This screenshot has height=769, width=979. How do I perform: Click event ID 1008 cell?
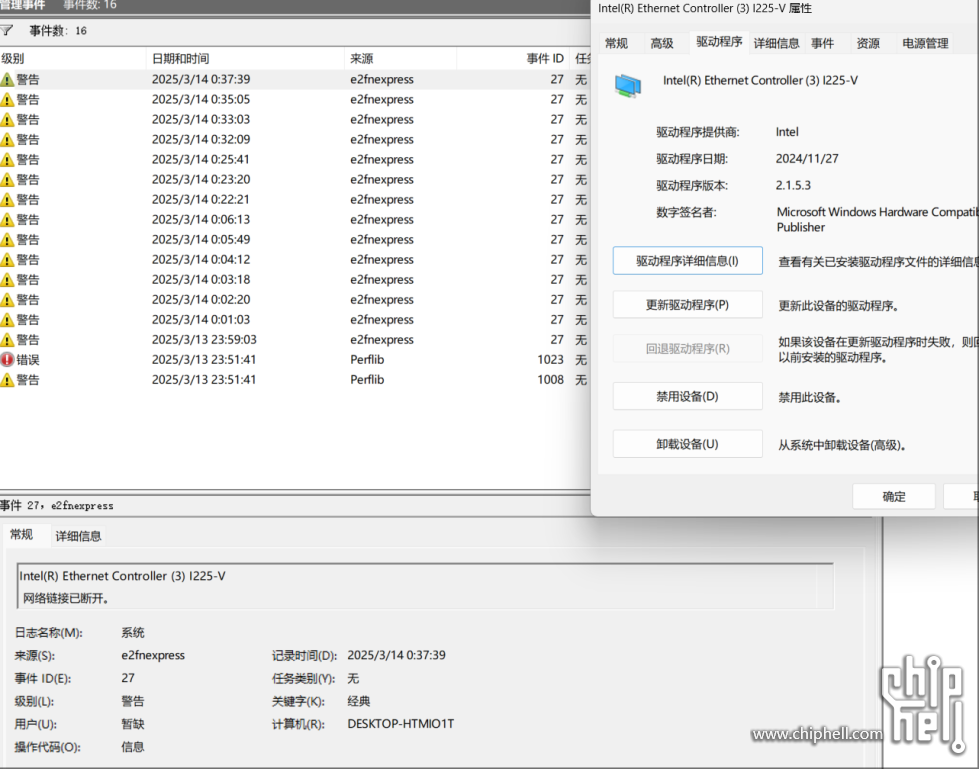pyautogui.click(x=550, y=380)
